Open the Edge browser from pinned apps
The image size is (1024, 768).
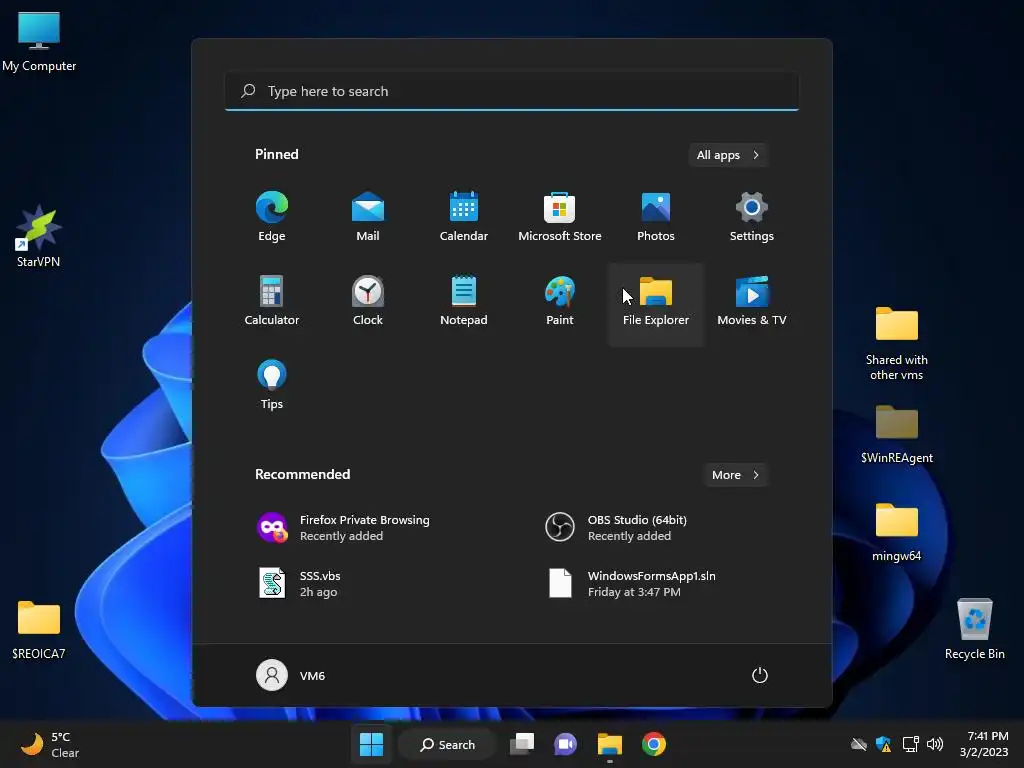coord(272,217)
